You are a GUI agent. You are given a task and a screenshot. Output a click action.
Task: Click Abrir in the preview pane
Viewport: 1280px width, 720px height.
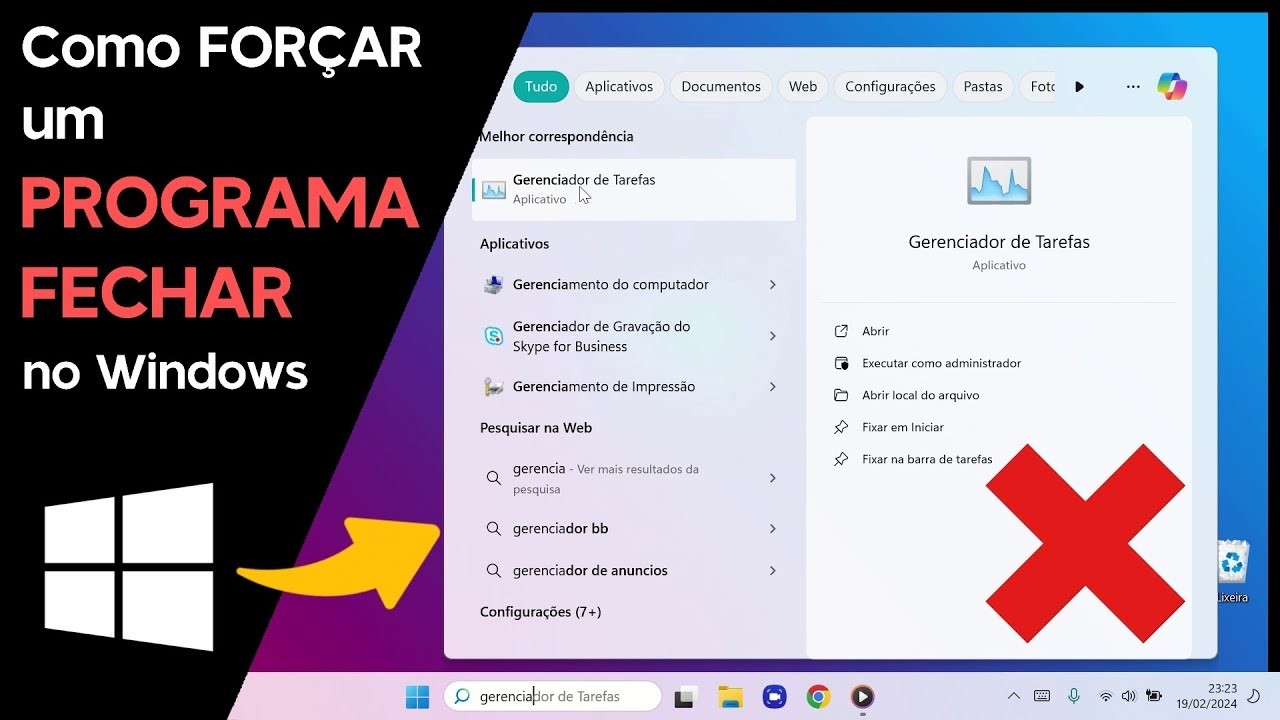[875, 331]
